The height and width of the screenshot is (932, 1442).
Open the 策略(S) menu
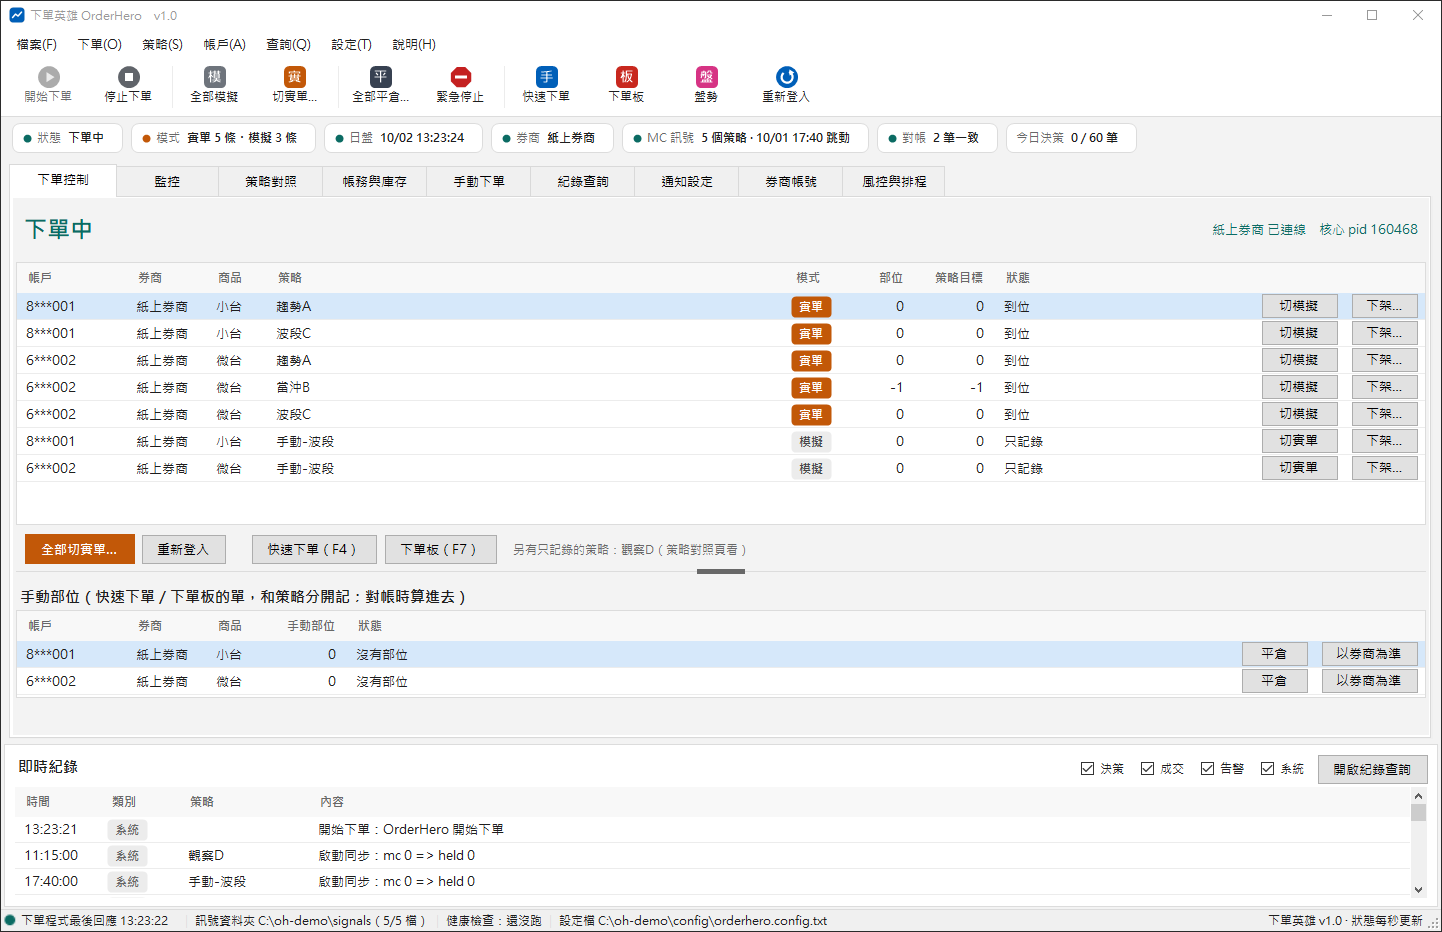(x=162, y=44)
